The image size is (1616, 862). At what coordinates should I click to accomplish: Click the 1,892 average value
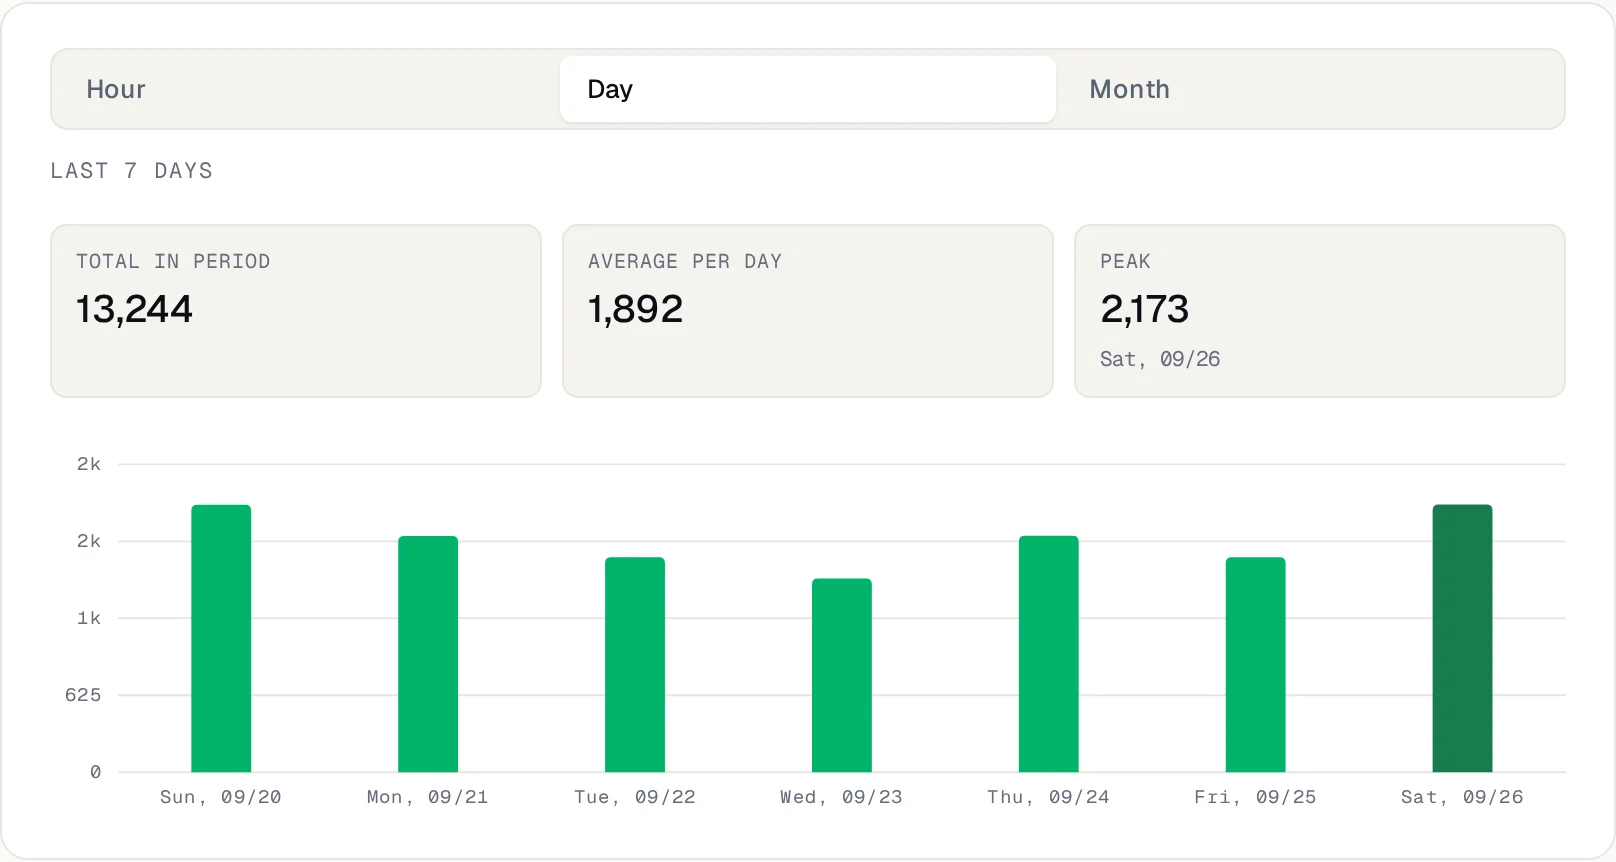635,309
